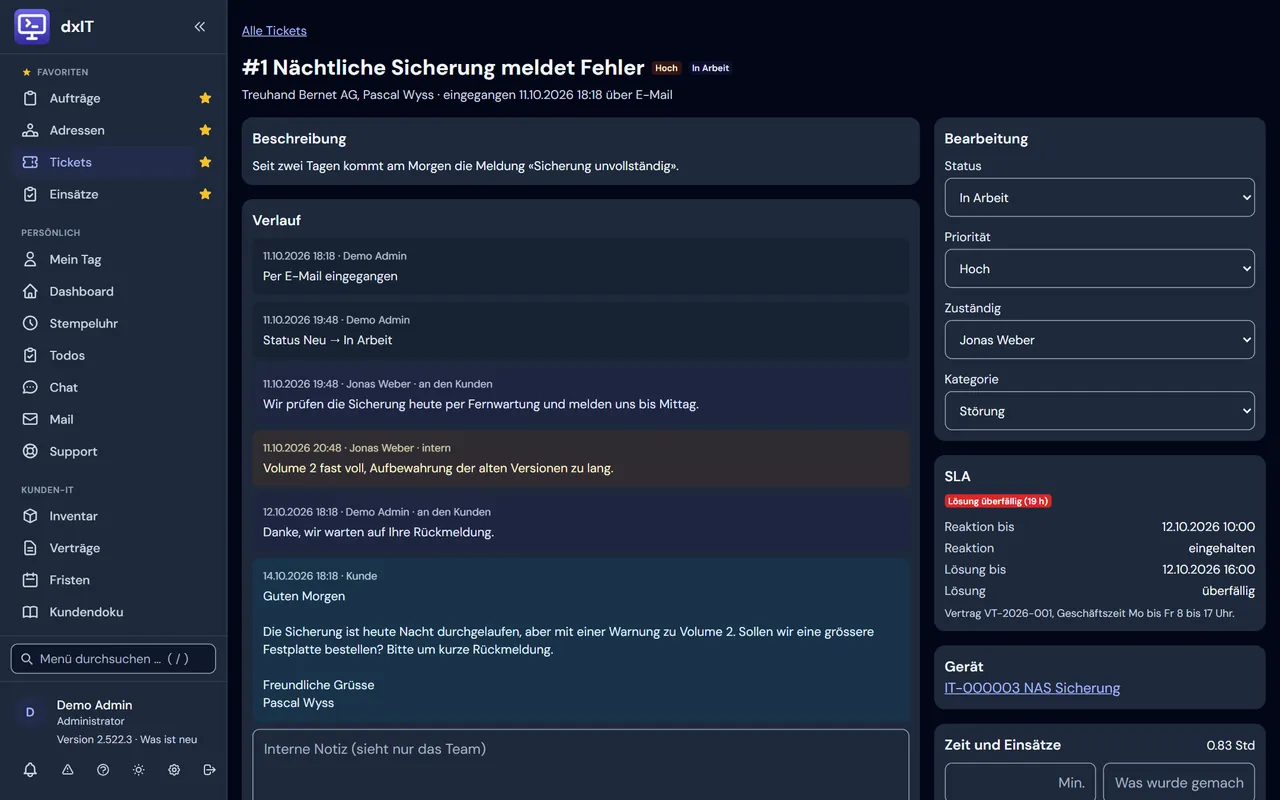
Task: Open the Priorität dropdown
Action: (x=1099, y=268)
